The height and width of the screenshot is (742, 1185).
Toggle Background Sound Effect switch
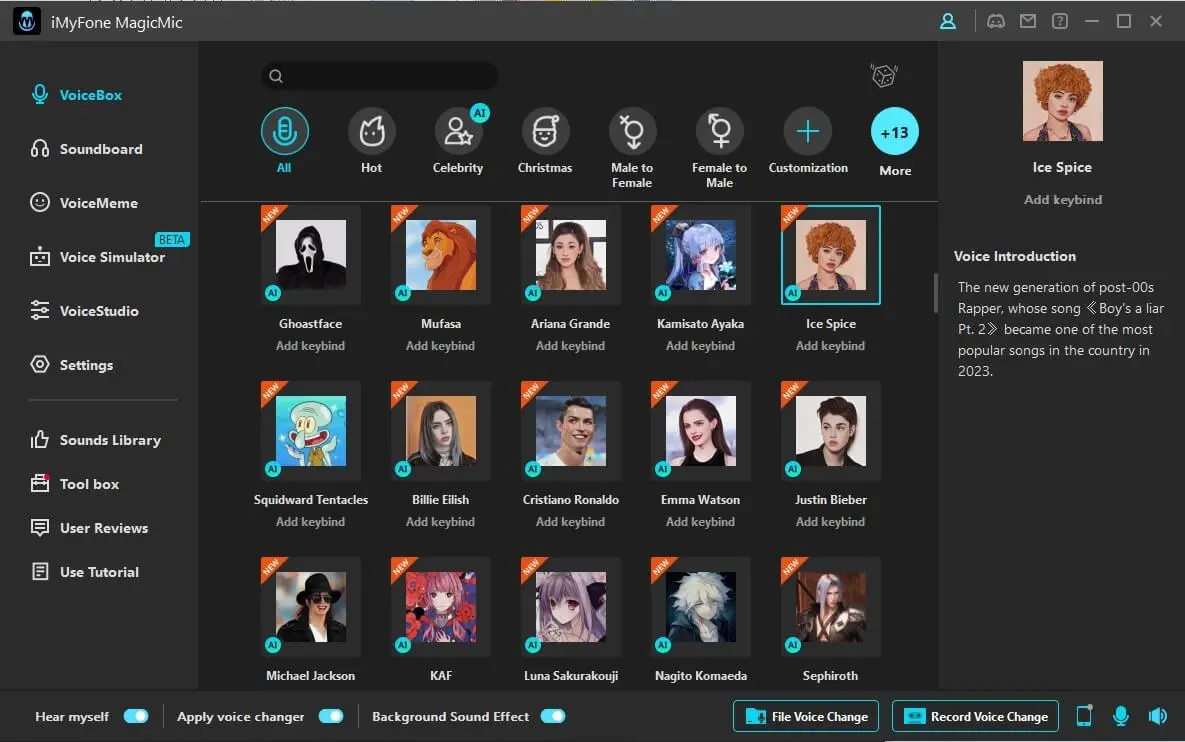553,716
